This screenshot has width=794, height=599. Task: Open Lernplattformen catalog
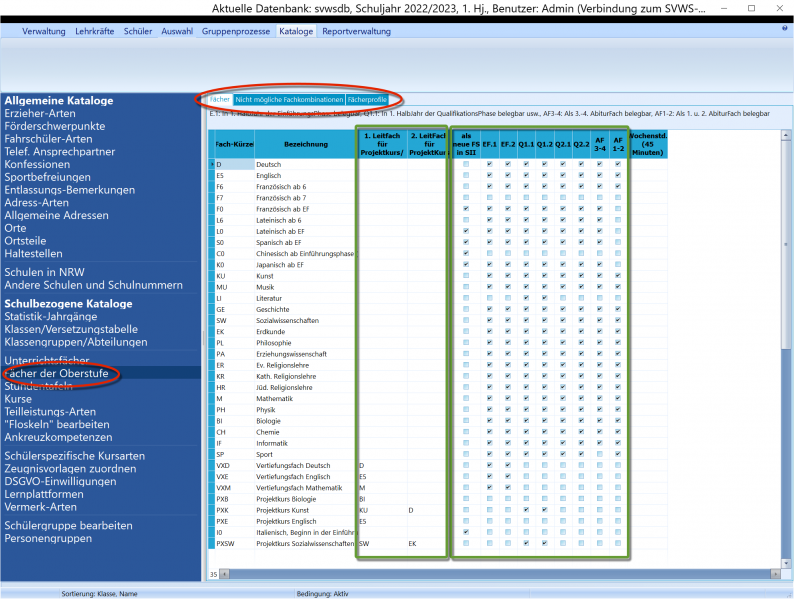click(44, 494)
